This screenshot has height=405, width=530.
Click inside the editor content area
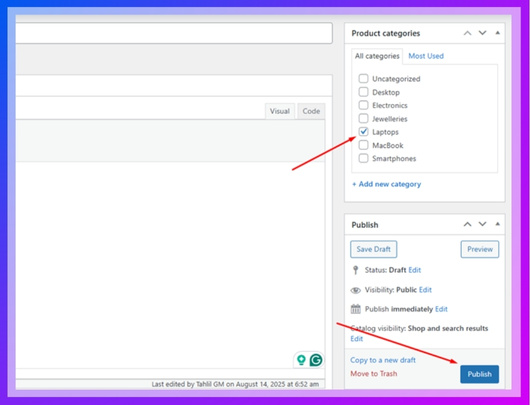coord(170,264)
